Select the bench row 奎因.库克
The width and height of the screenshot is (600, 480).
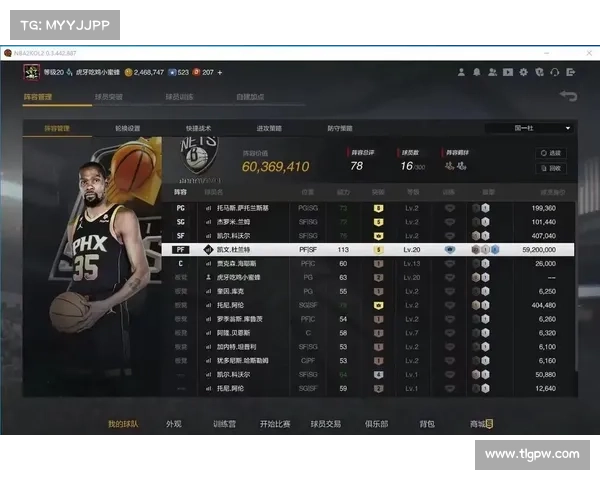click(368, 291)
